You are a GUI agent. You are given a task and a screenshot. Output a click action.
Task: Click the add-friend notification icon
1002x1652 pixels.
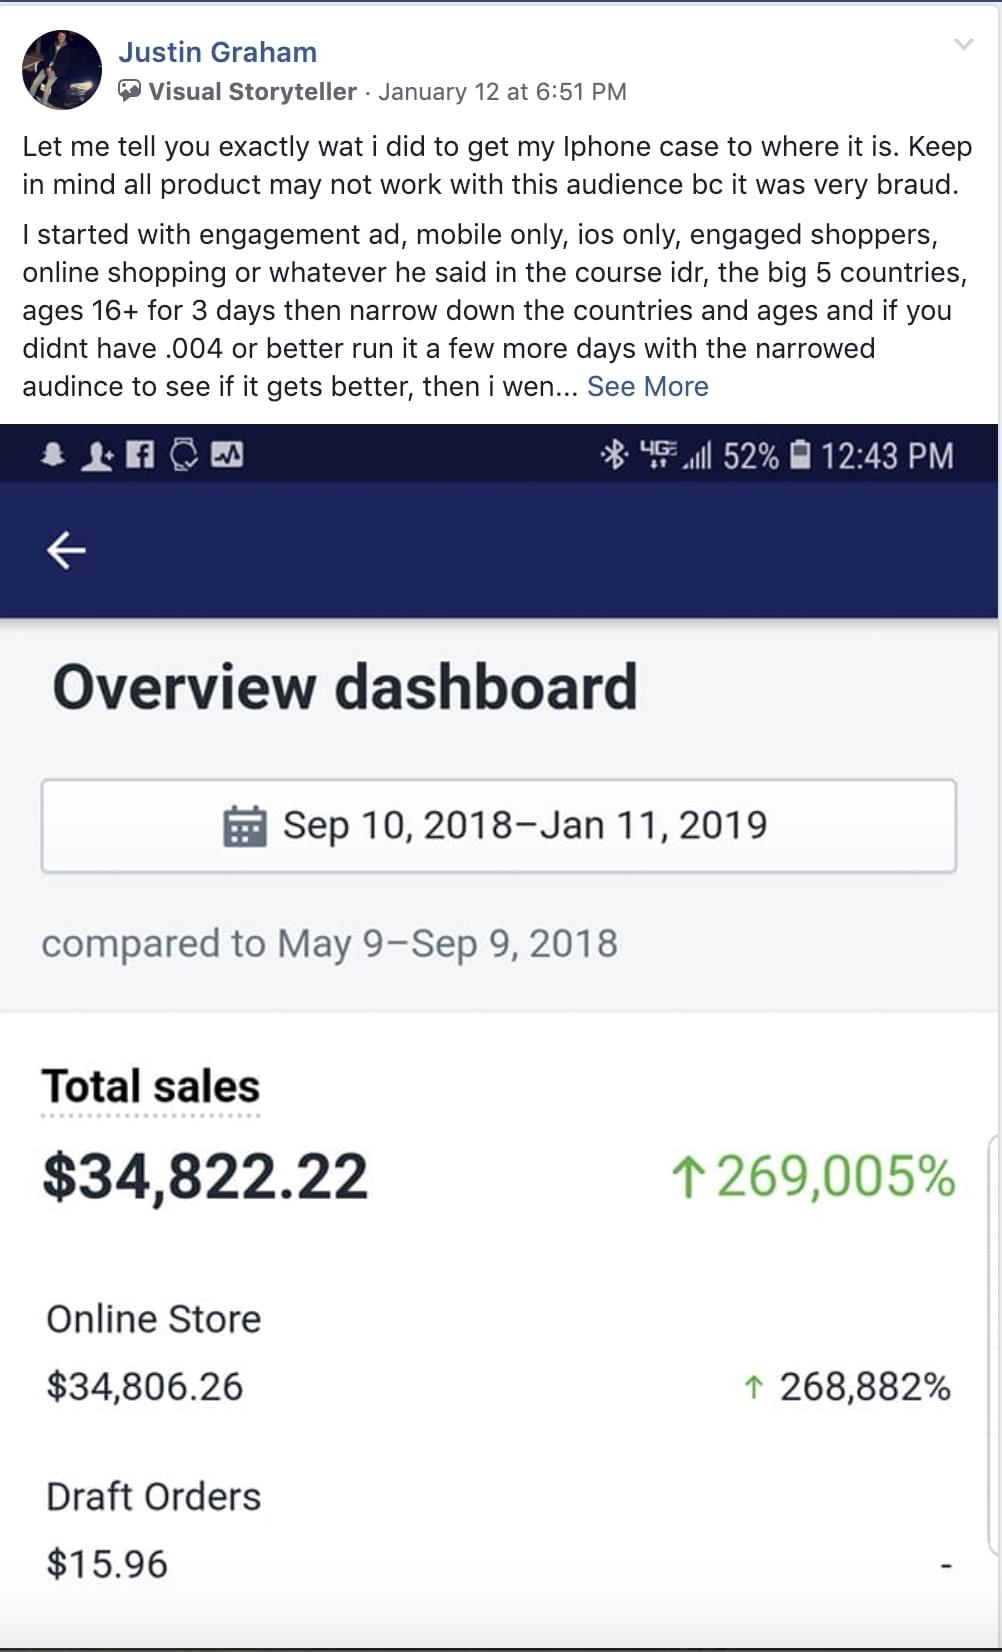[96, 457]
